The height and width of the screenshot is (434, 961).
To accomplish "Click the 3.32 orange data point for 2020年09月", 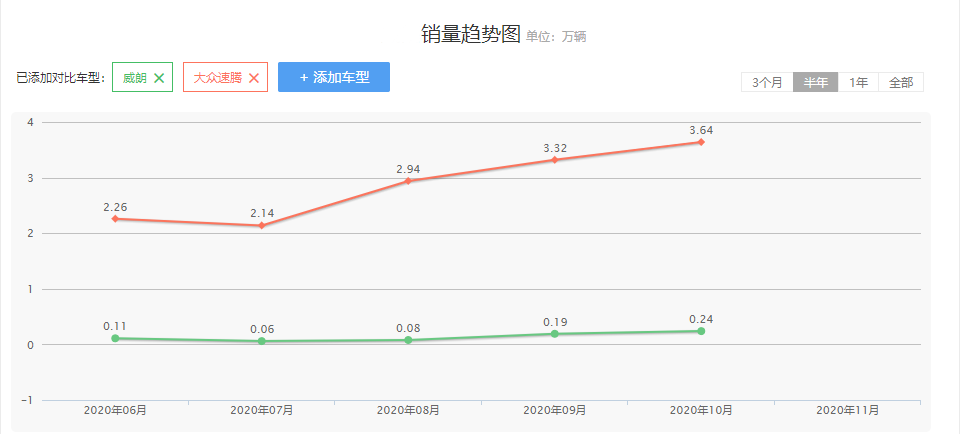I will click(x=555, y=160).
